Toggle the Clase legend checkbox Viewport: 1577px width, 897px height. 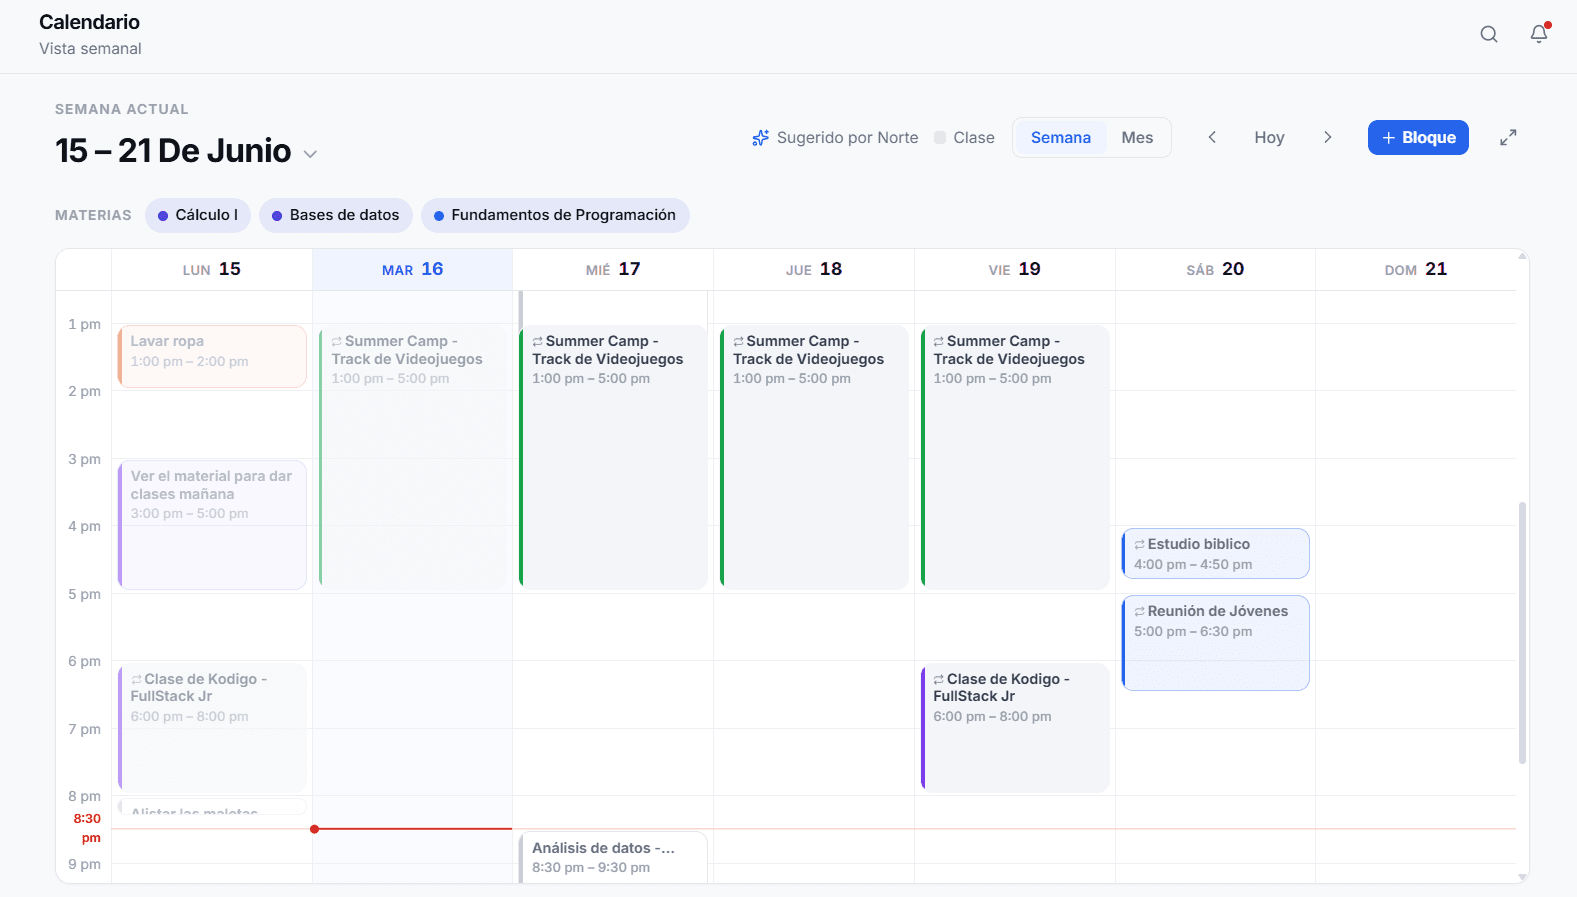940,138
